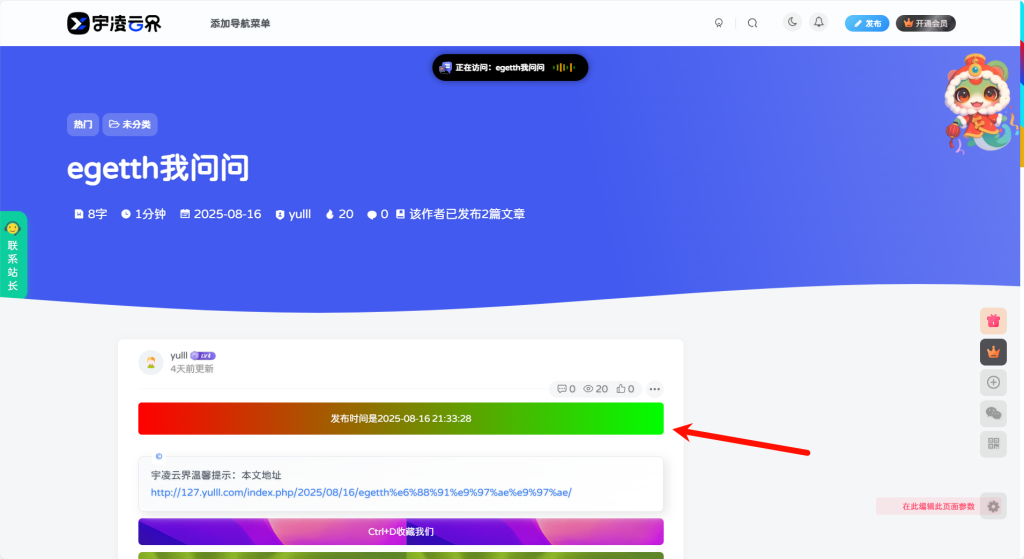Image resolution: width=1024 pixels, height=559 pixels.
Task: Click 宇凌云界温馨提示：本文地址 text
Action: [216, 475]
